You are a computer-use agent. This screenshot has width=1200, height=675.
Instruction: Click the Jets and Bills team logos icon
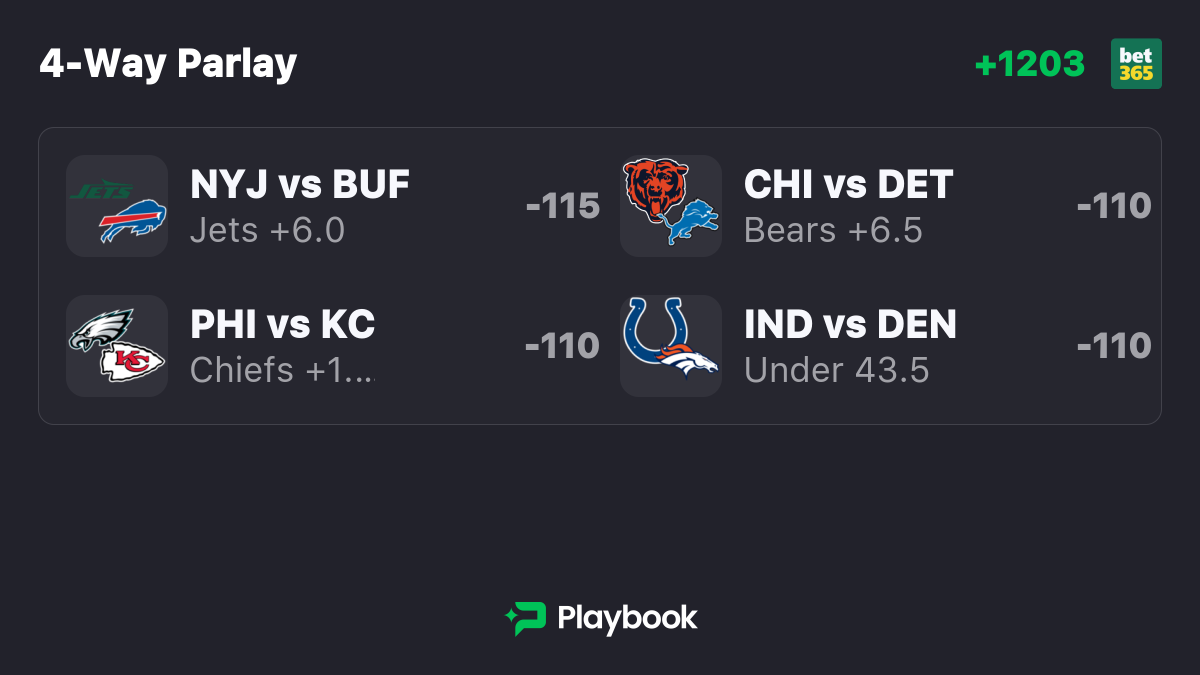tap(117, 206)
